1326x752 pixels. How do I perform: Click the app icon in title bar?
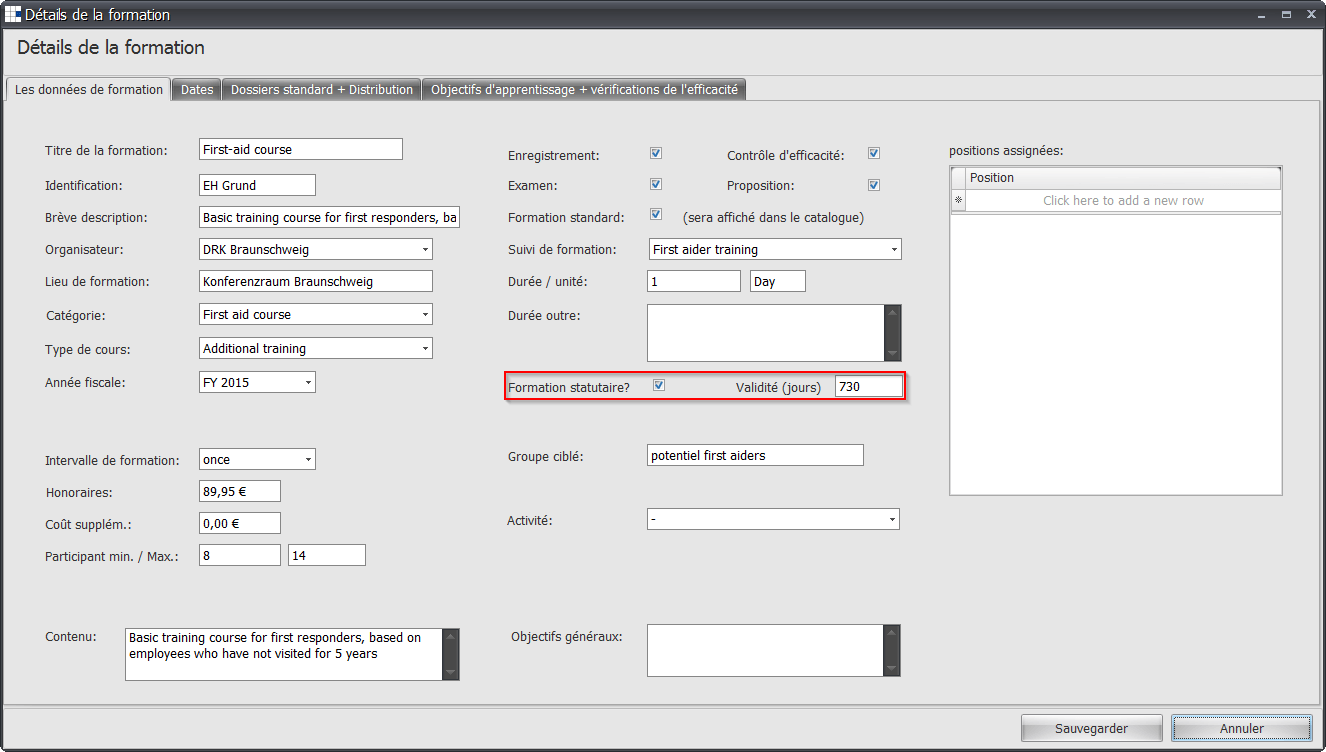13,15
